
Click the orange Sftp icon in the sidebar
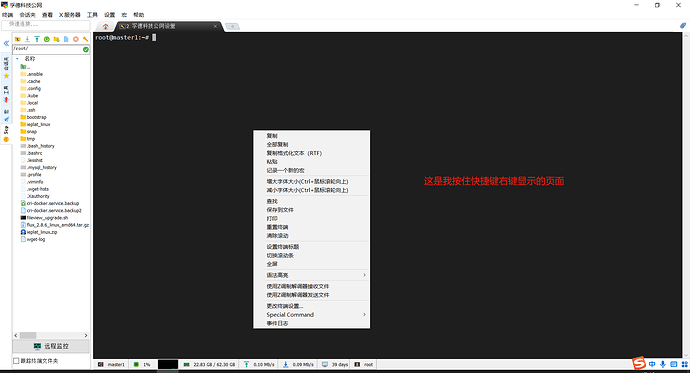click(x=6, y=139)
